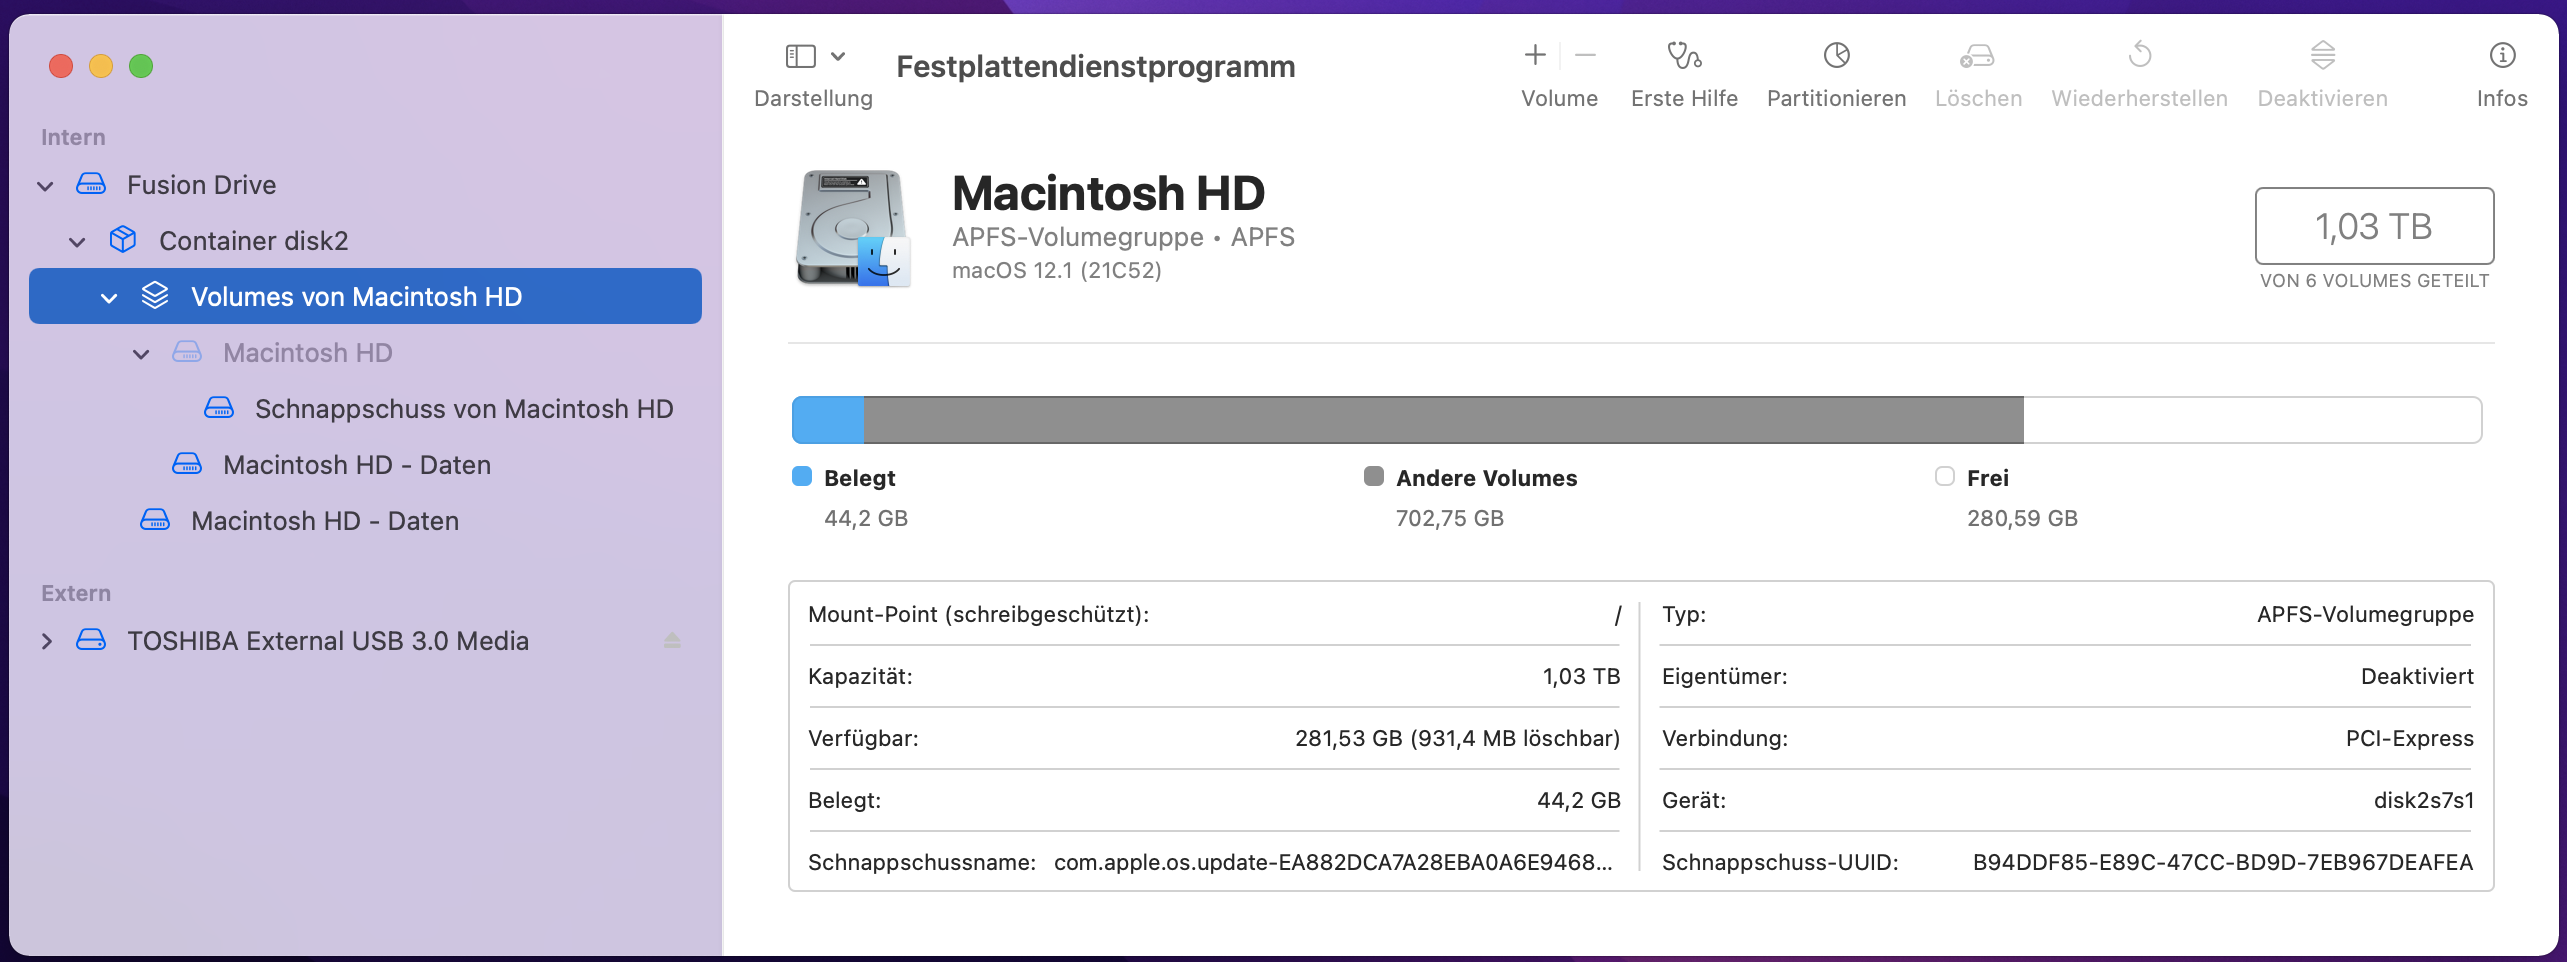Click the 1,03 TB capacity box

click(2373, 226)
